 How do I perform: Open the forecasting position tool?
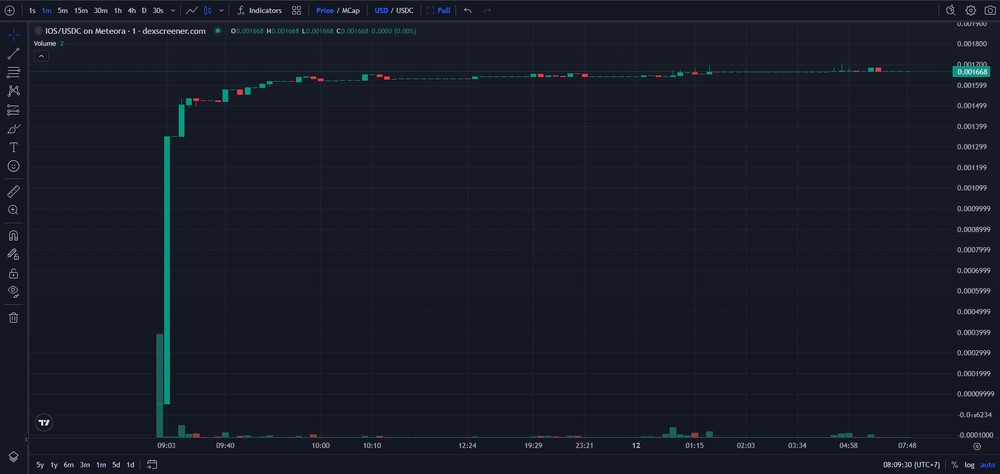point(13,110)
